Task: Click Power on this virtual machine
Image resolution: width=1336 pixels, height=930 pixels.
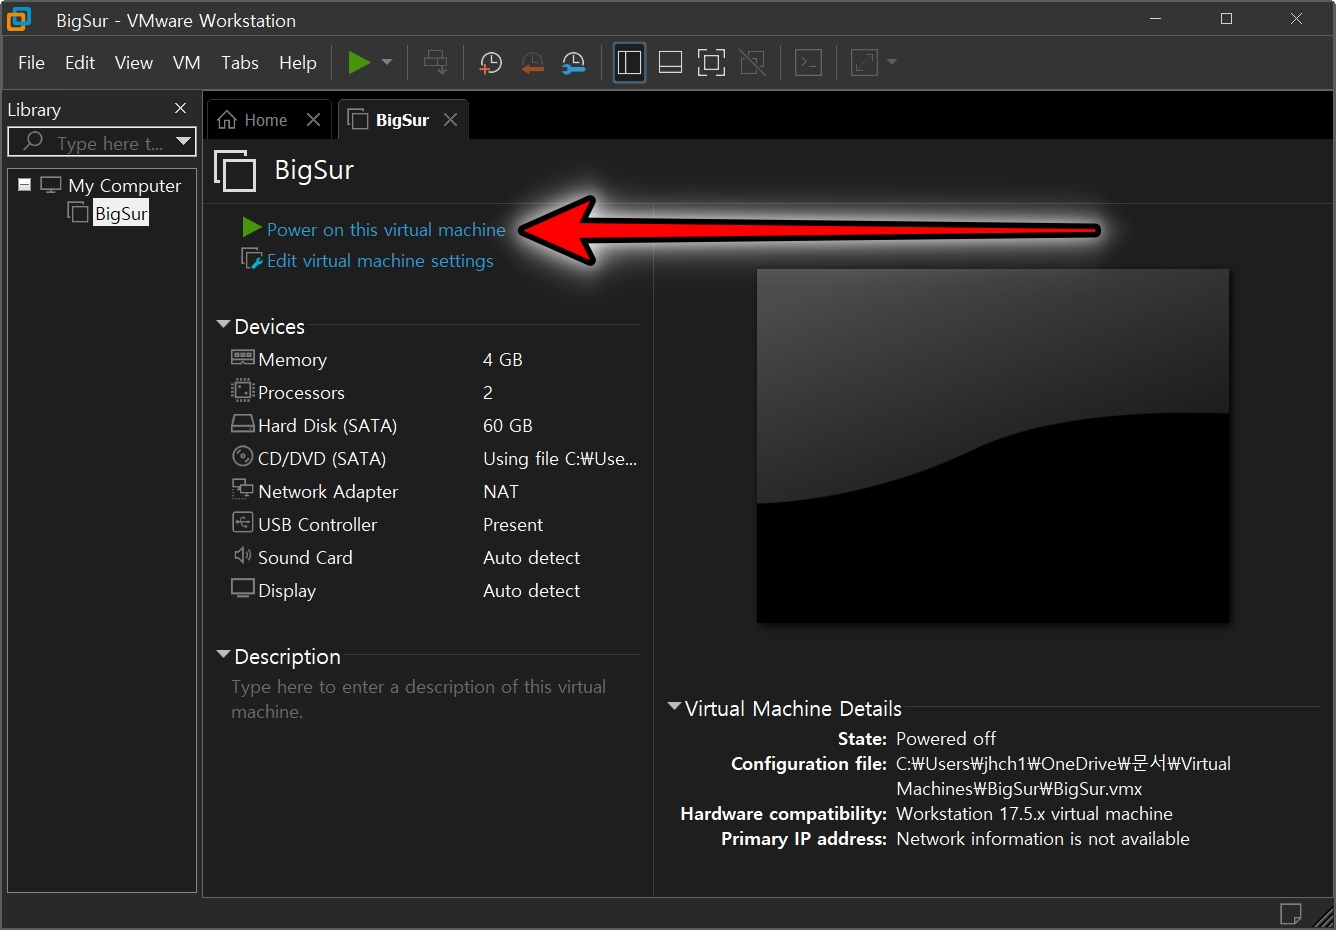Action: [386, 230]
